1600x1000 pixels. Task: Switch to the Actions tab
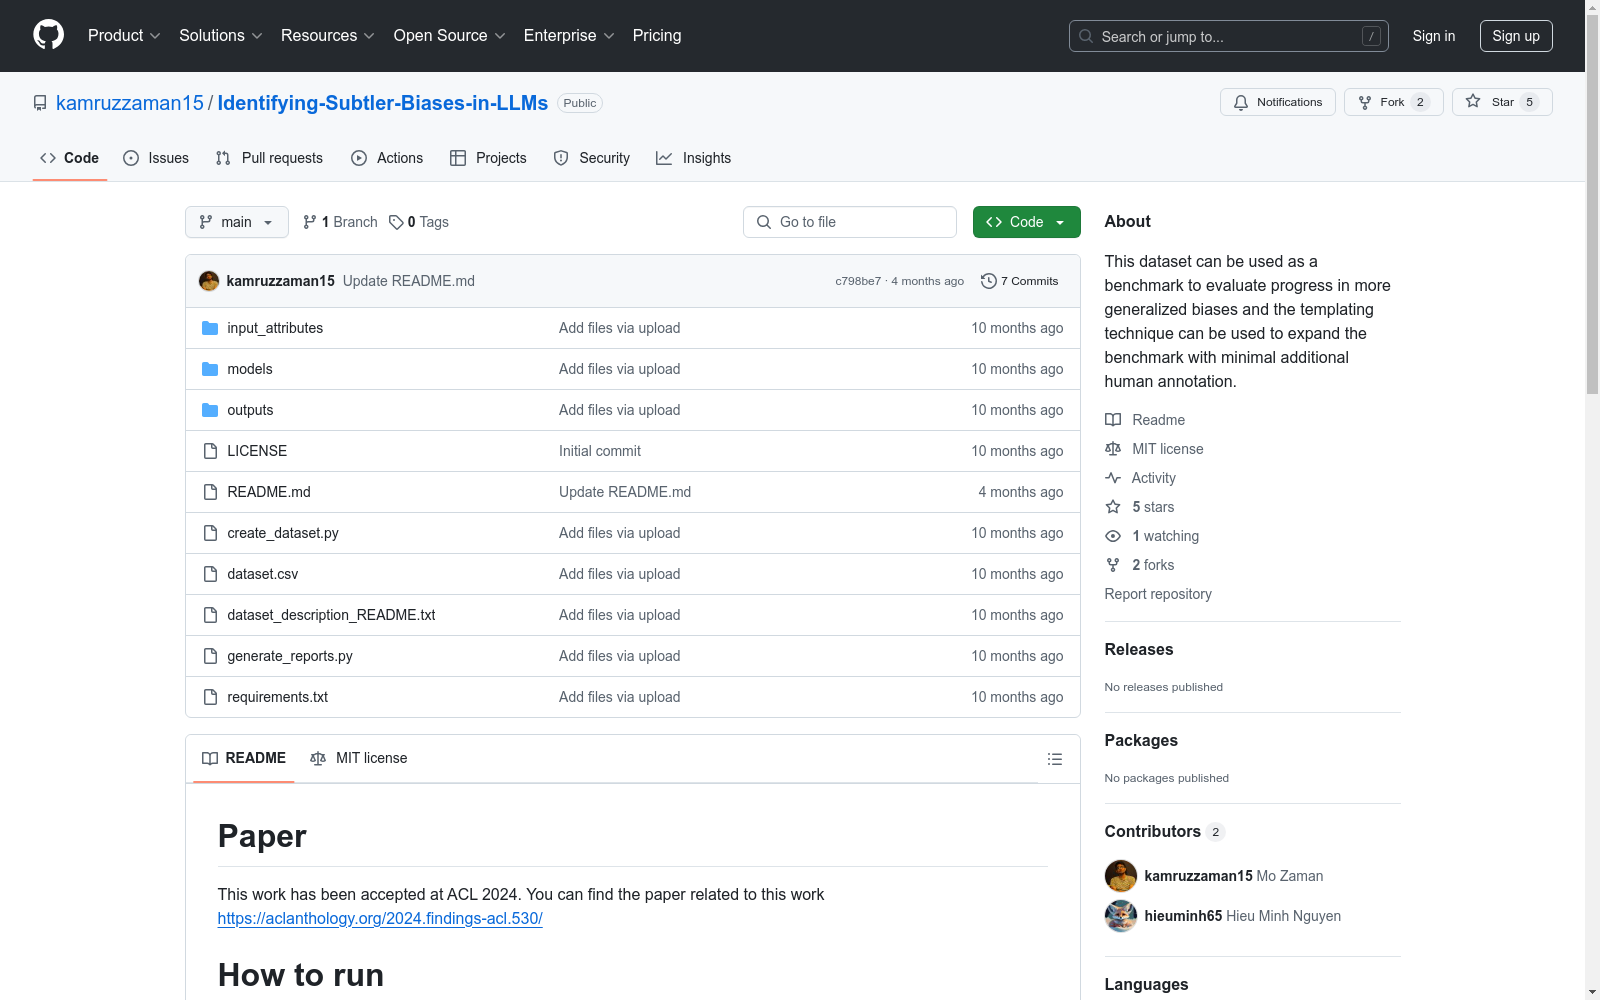(387, 158)
